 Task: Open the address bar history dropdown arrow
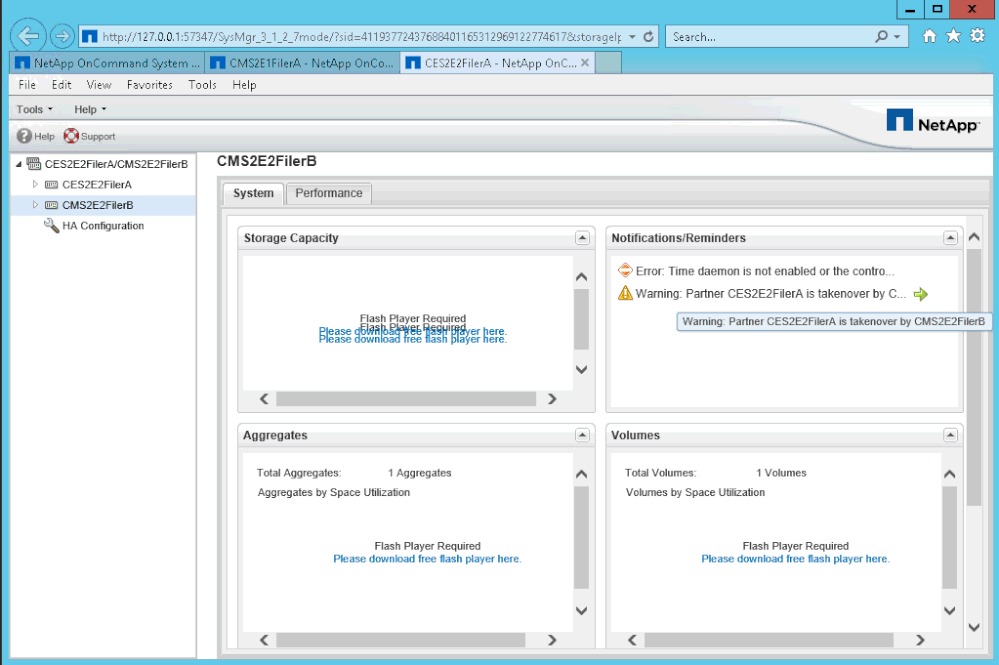click(x=632, y=37)
